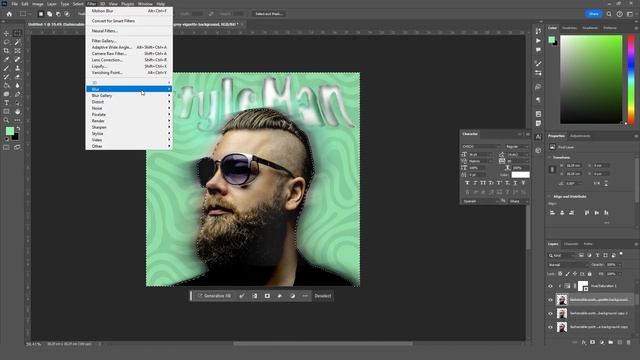Click the Share button
Image resolution: width=640 pixels, height=360 pixels.
(593, 14)
